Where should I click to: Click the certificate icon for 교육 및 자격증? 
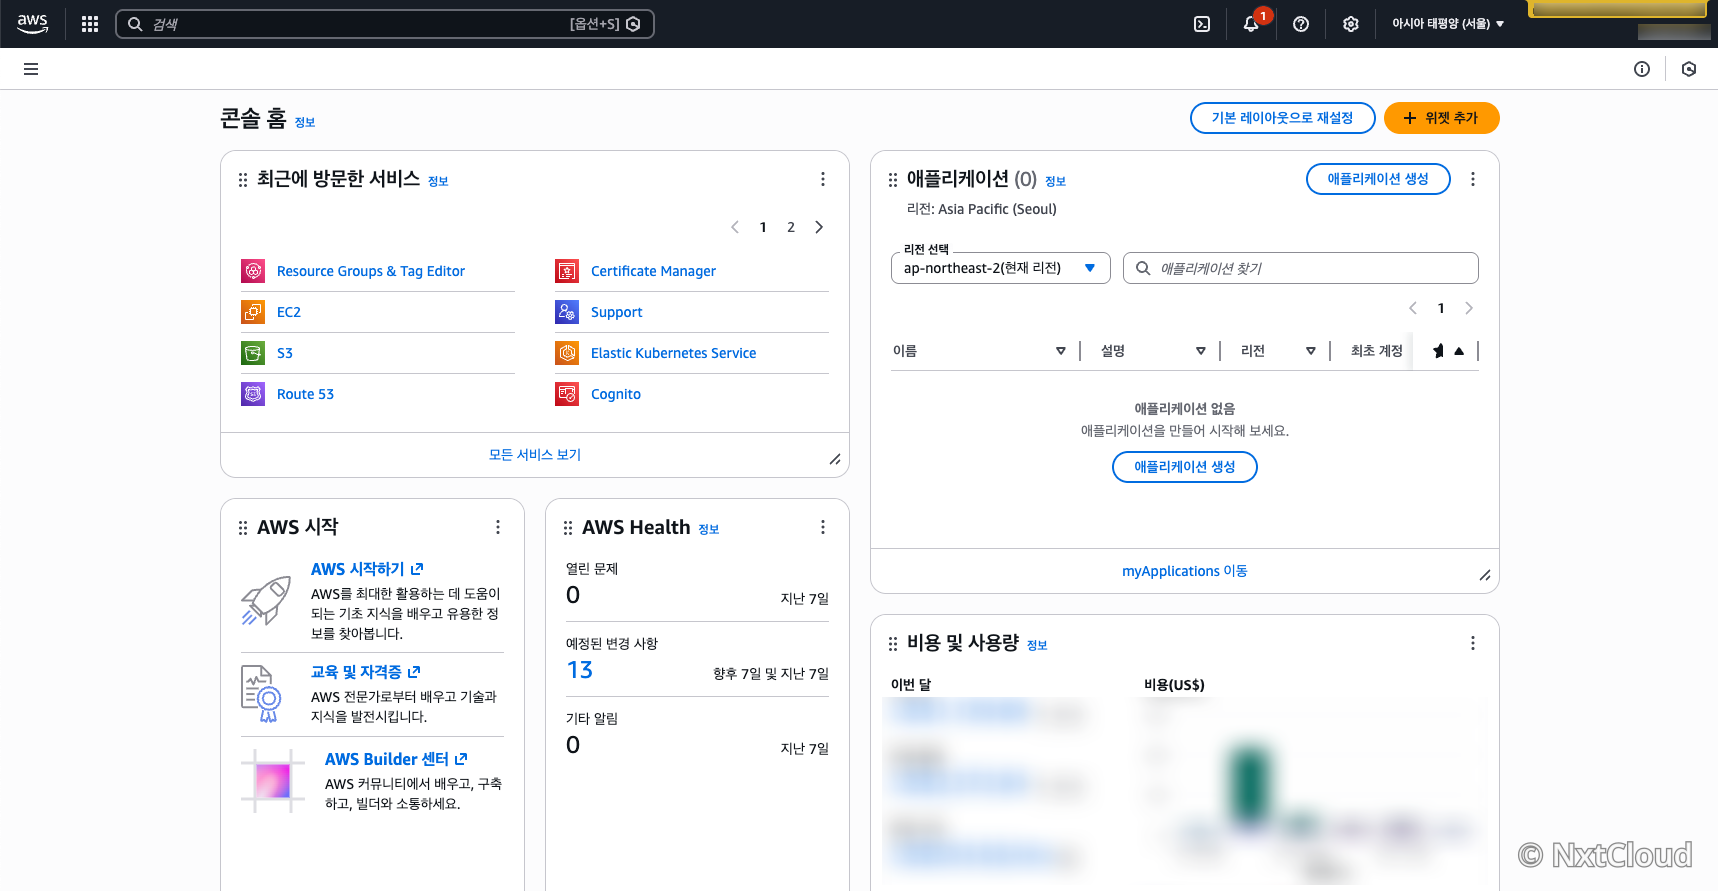262,693
